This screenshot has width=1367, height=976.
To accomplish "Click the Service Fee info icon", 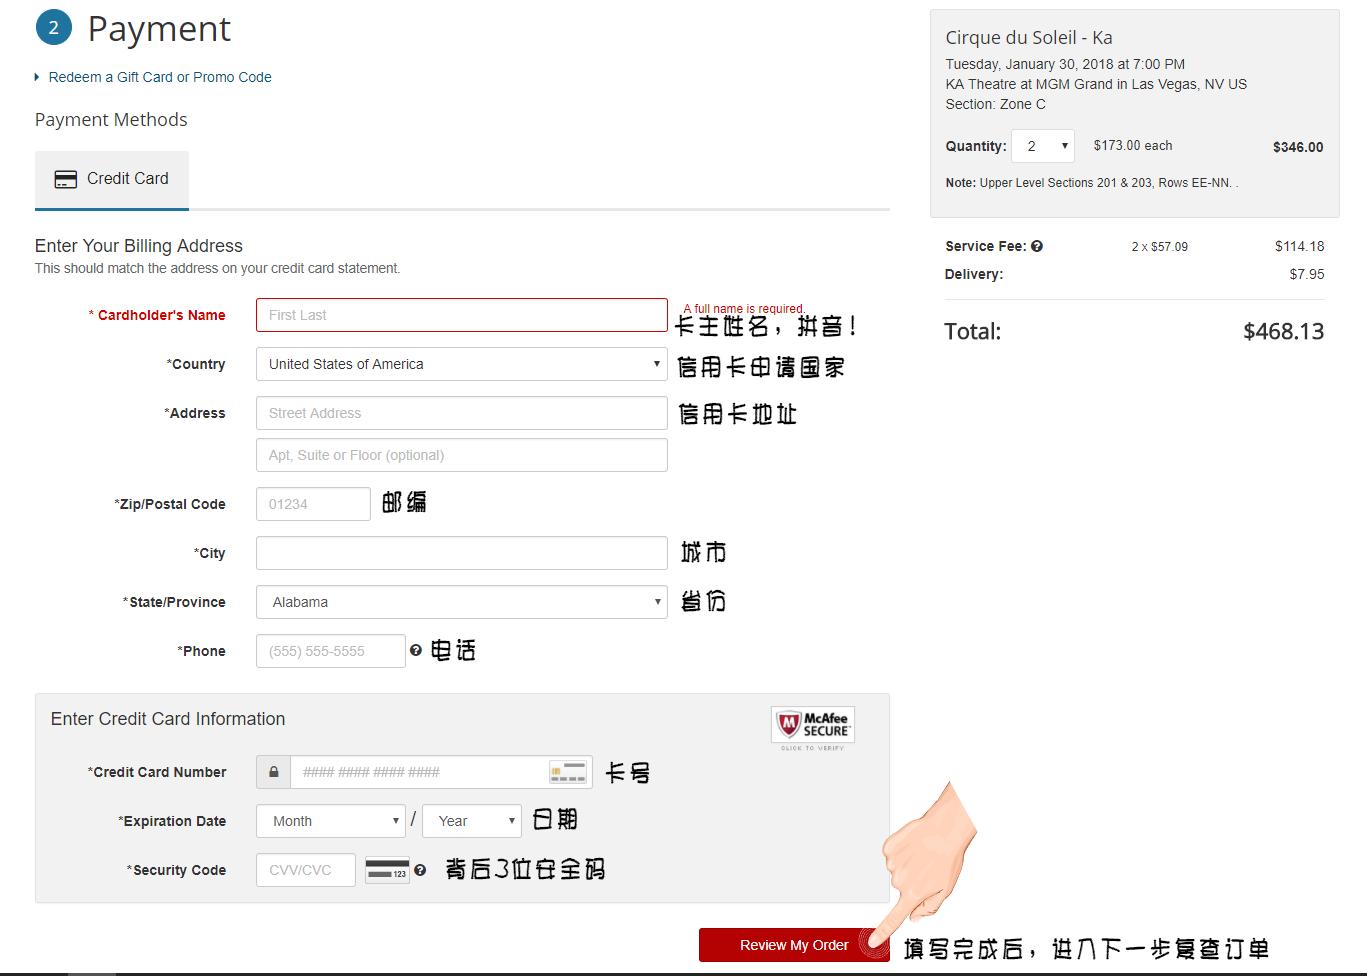I will [x=1037, y=246].
